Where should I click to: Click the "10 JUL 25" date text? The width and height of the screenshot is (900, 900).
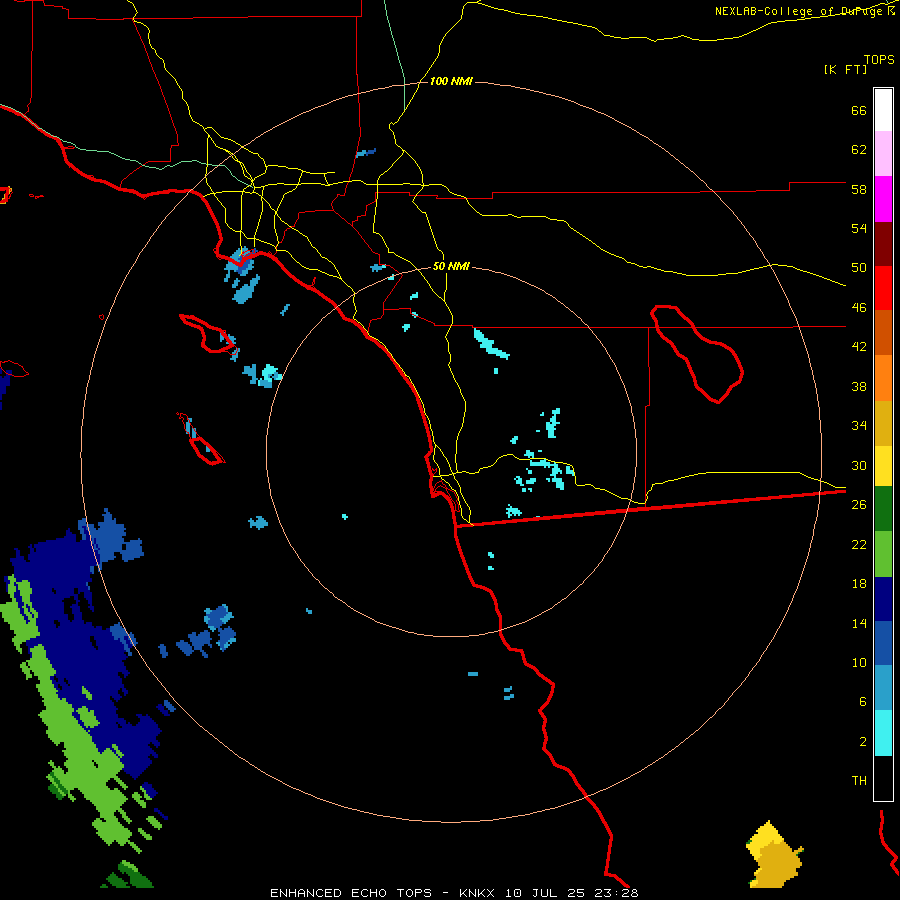pyautogui.click(x=544, y=893)
